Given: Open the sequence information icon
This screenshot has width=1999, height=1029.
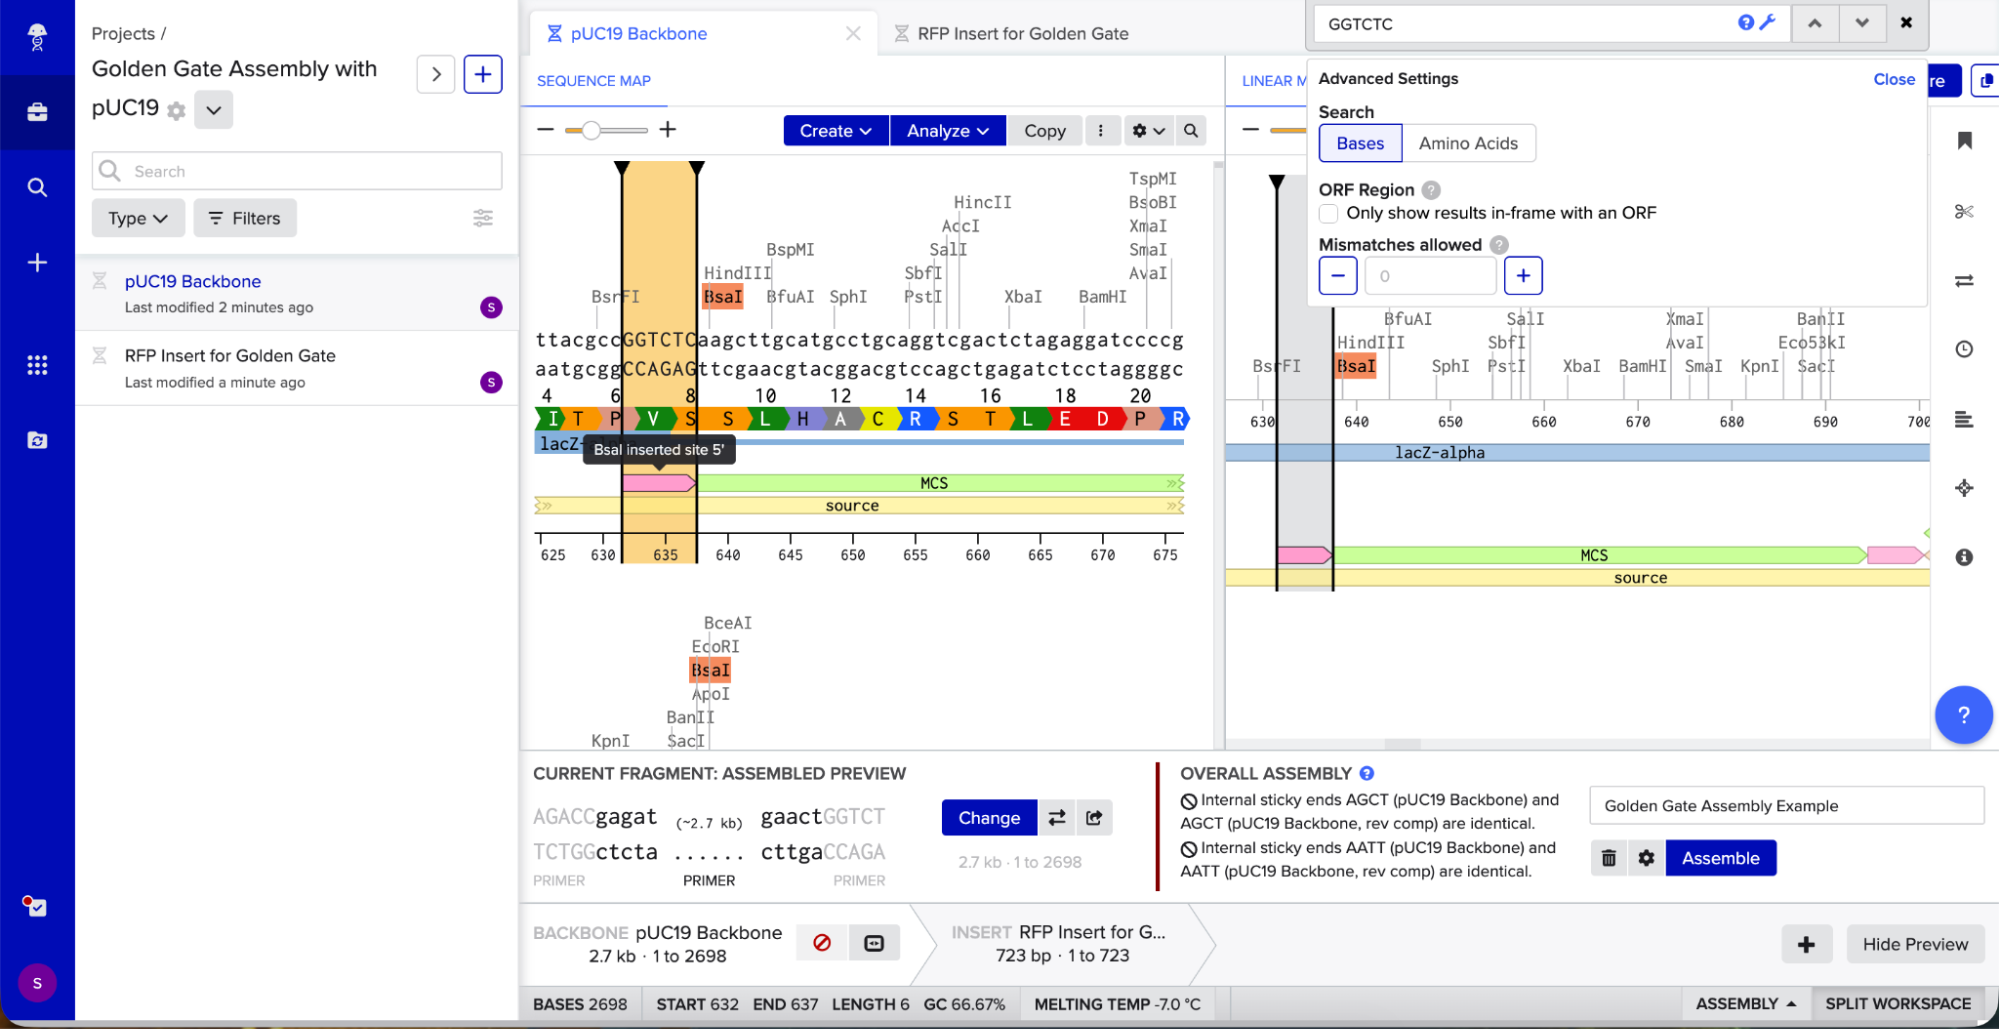Looking at the screenshot, I should [x=1964, y=557].
